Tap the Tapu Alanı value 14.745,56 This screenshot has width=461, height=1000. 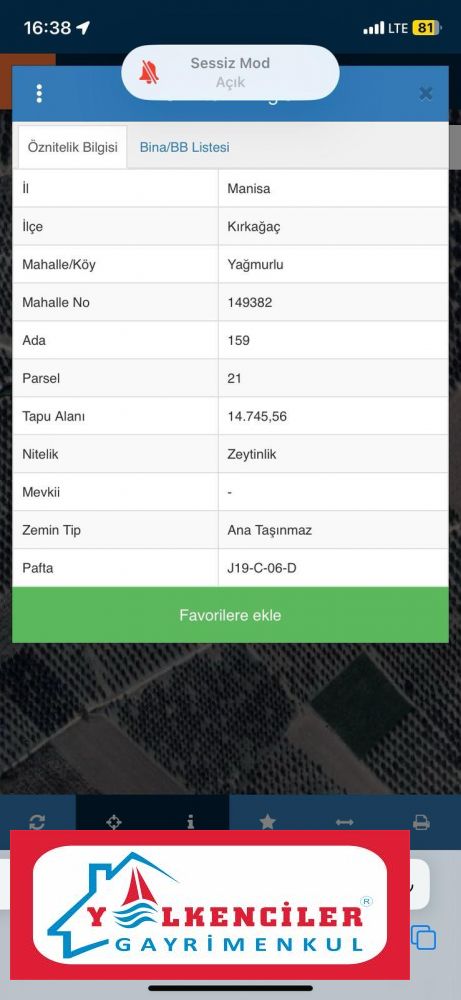pos(257,416)
